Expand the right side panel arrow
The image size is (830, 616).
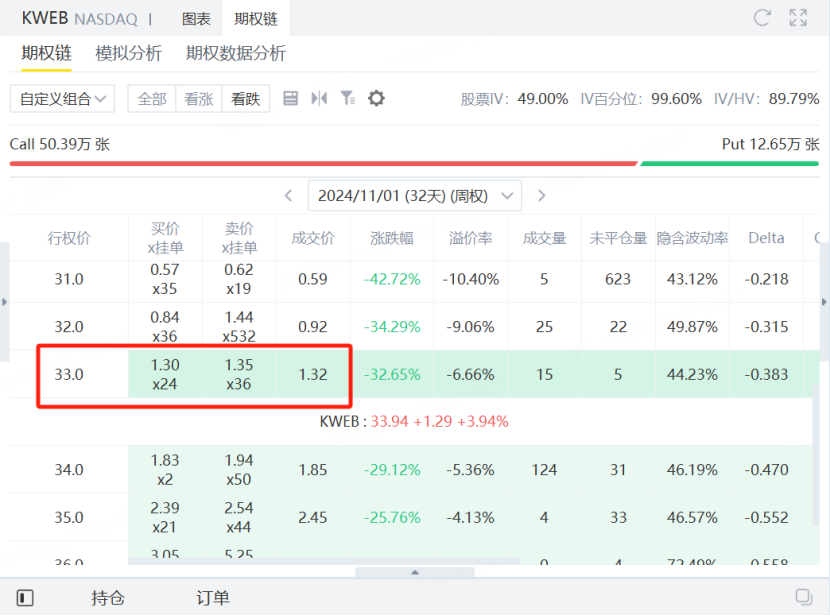pyautogui.click(x=824, y=302)
